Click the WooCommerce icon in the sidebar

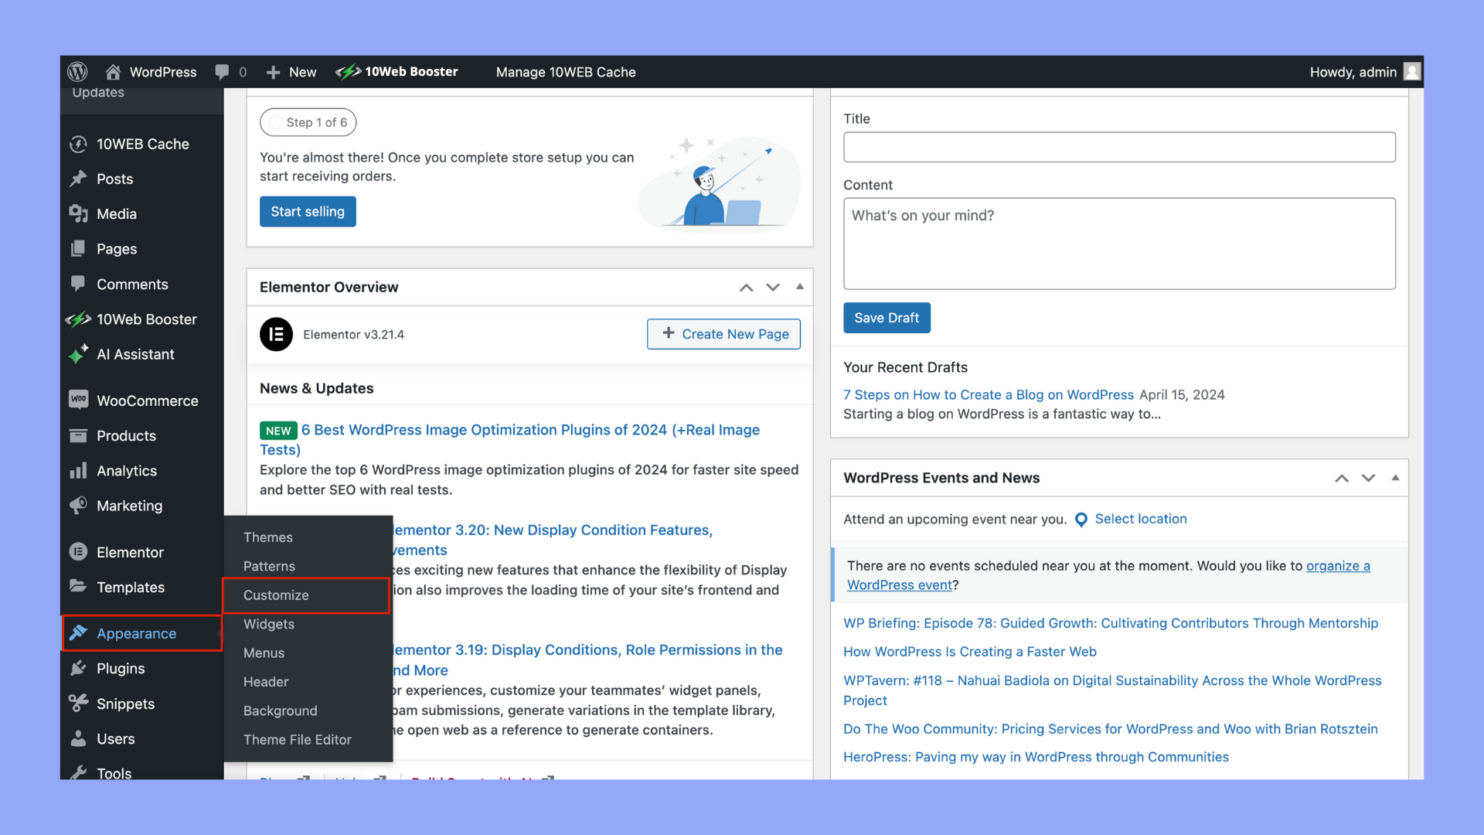click(x=80, y=400)
